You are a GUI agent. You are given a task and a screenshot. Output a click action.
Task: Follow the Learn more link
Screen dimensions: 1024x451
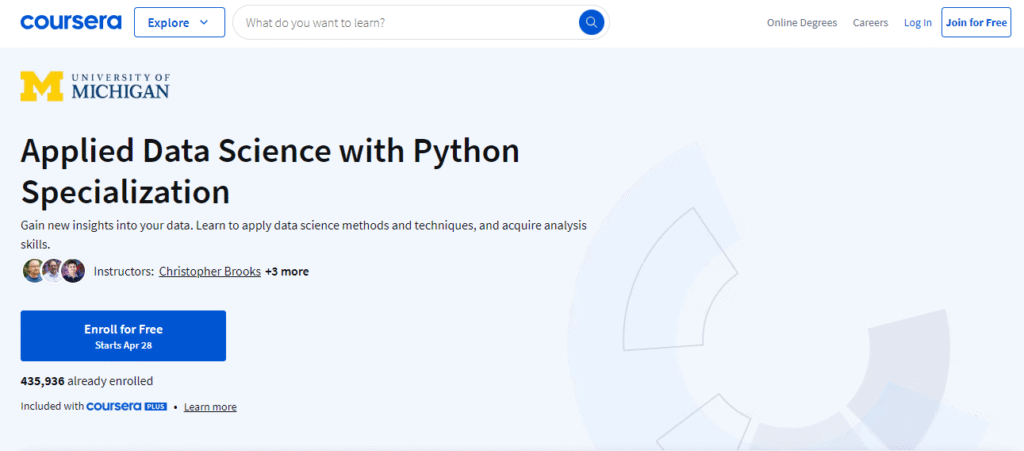point(210,407)
